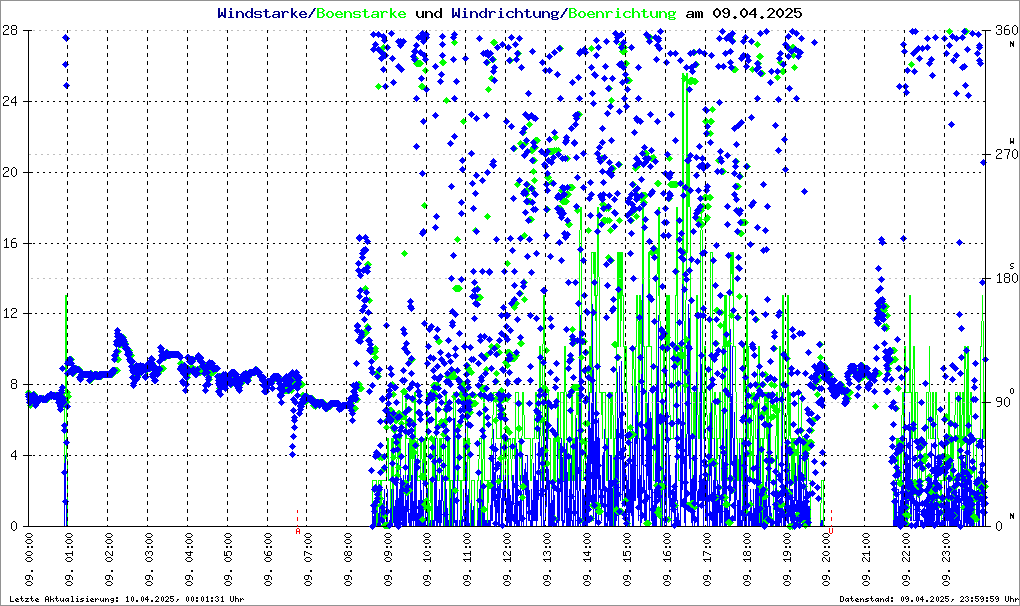Click time axis label '09. 06:00'

click(268, 560)
